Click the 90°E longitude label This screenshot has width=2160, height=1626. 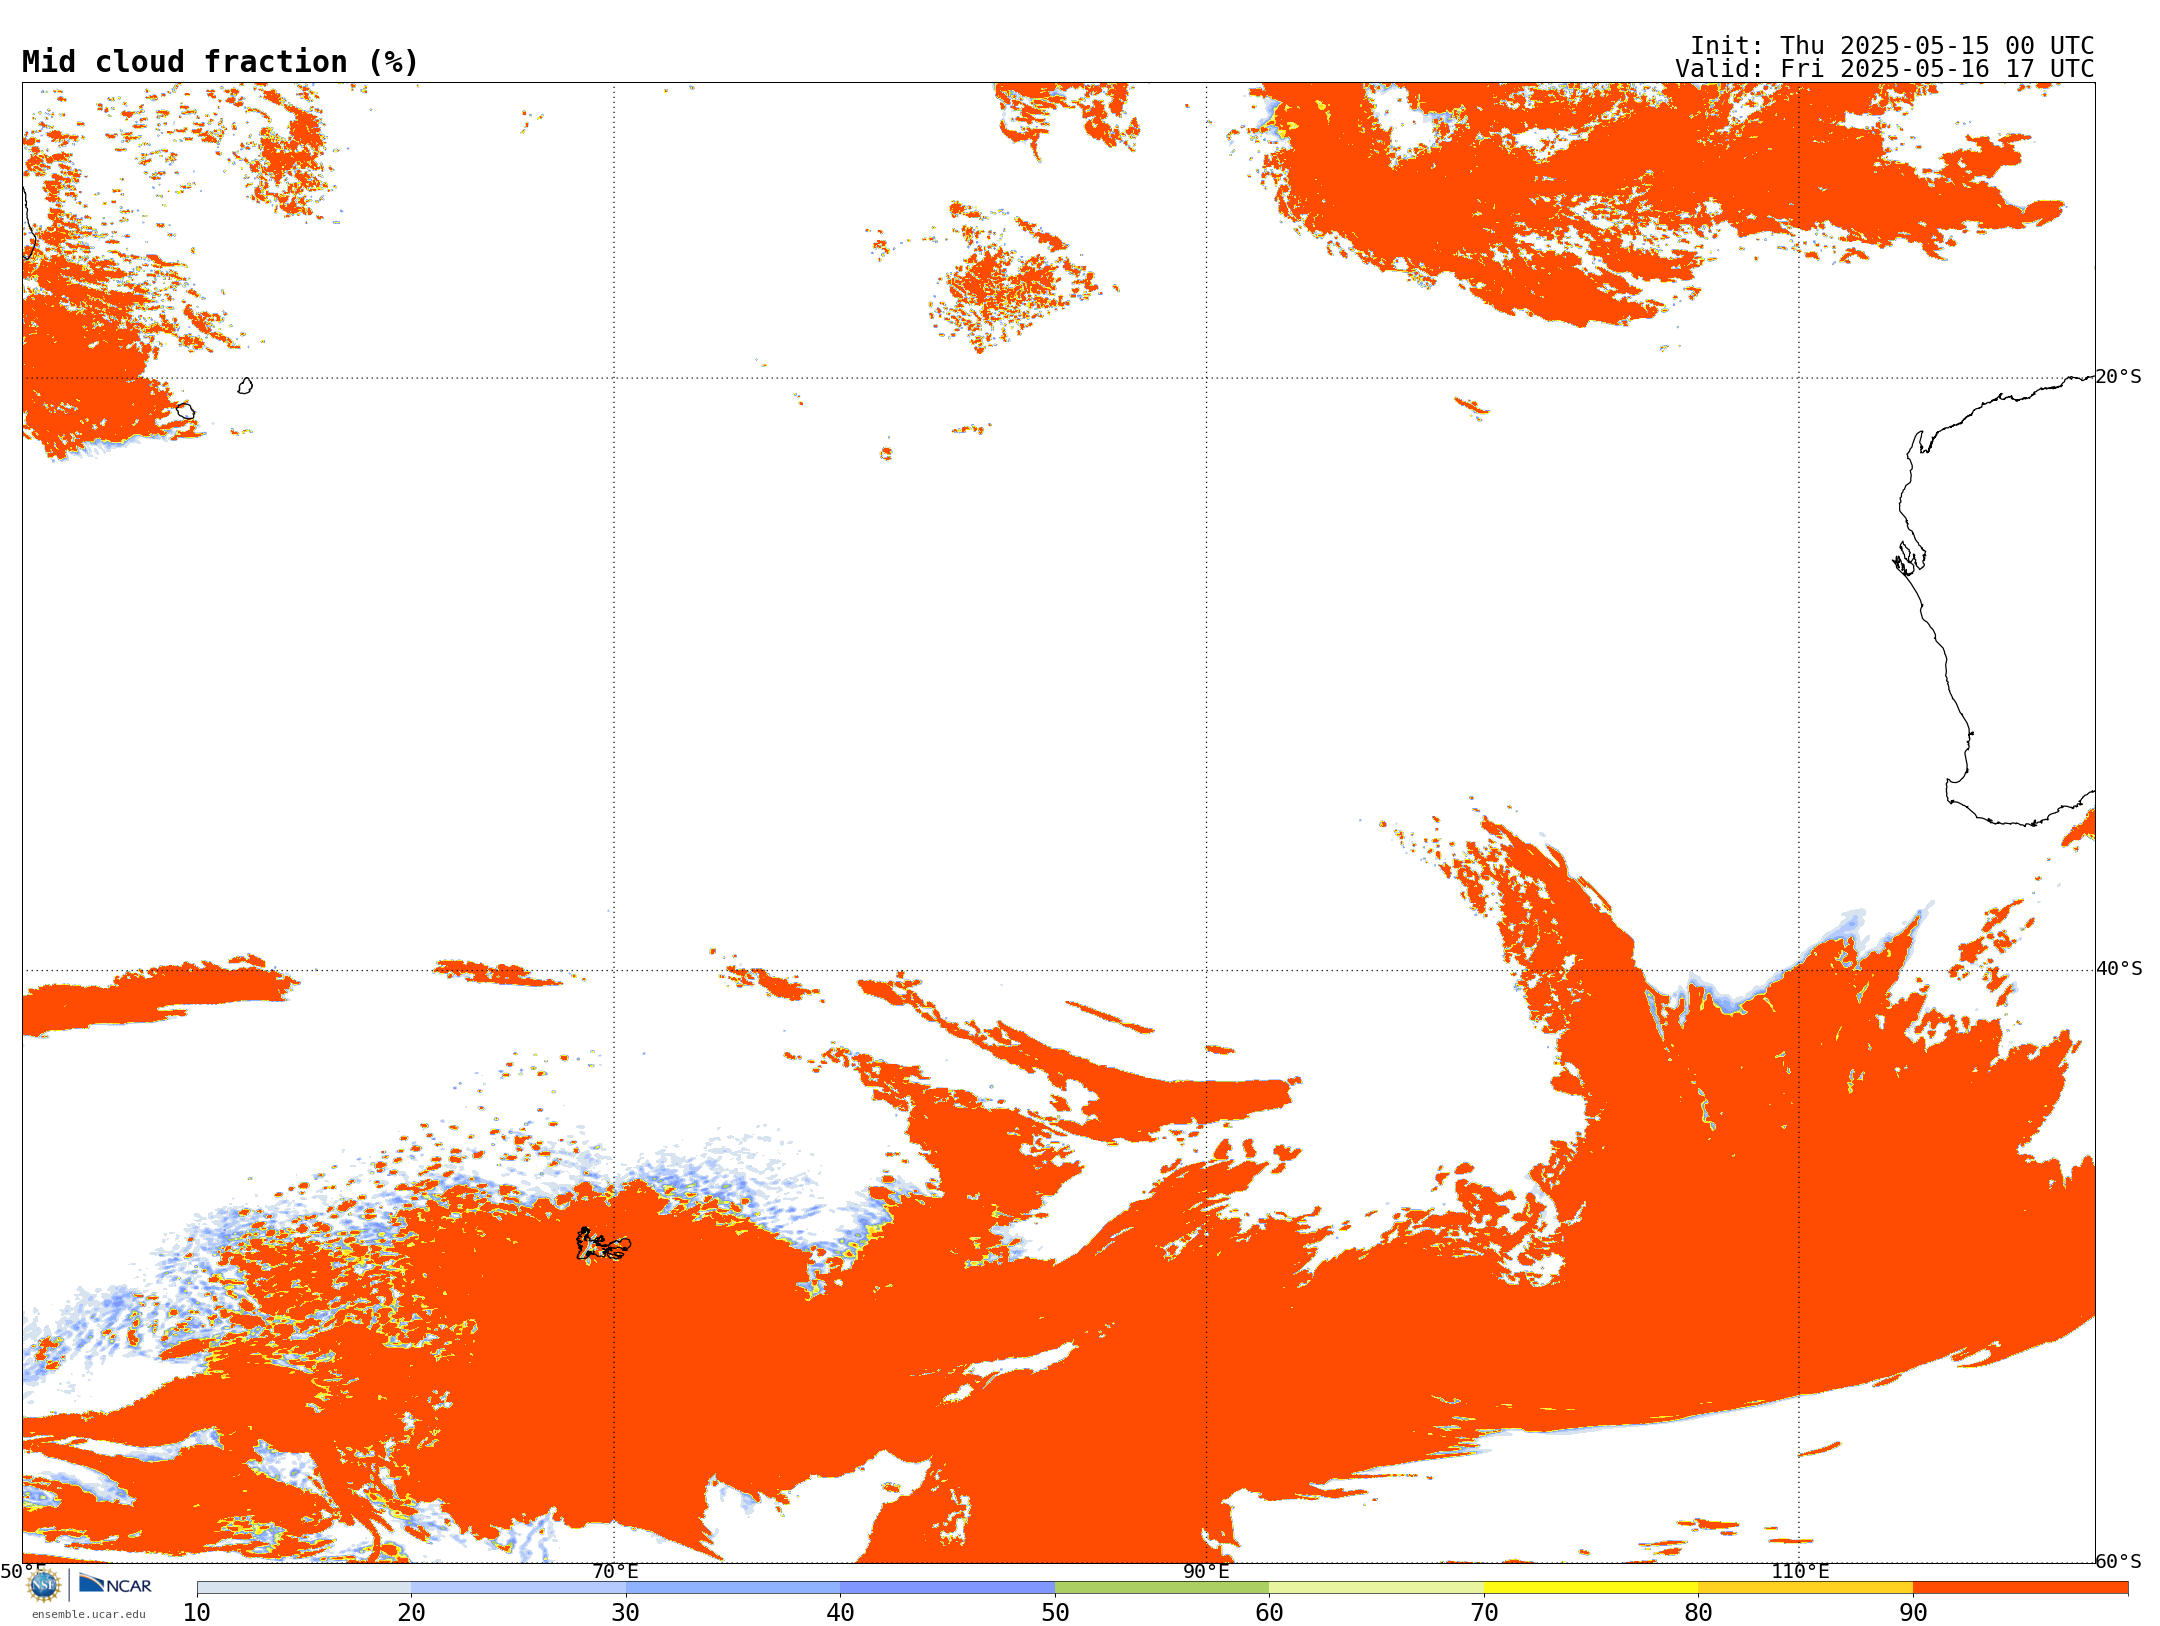tap(1207, 1571)
